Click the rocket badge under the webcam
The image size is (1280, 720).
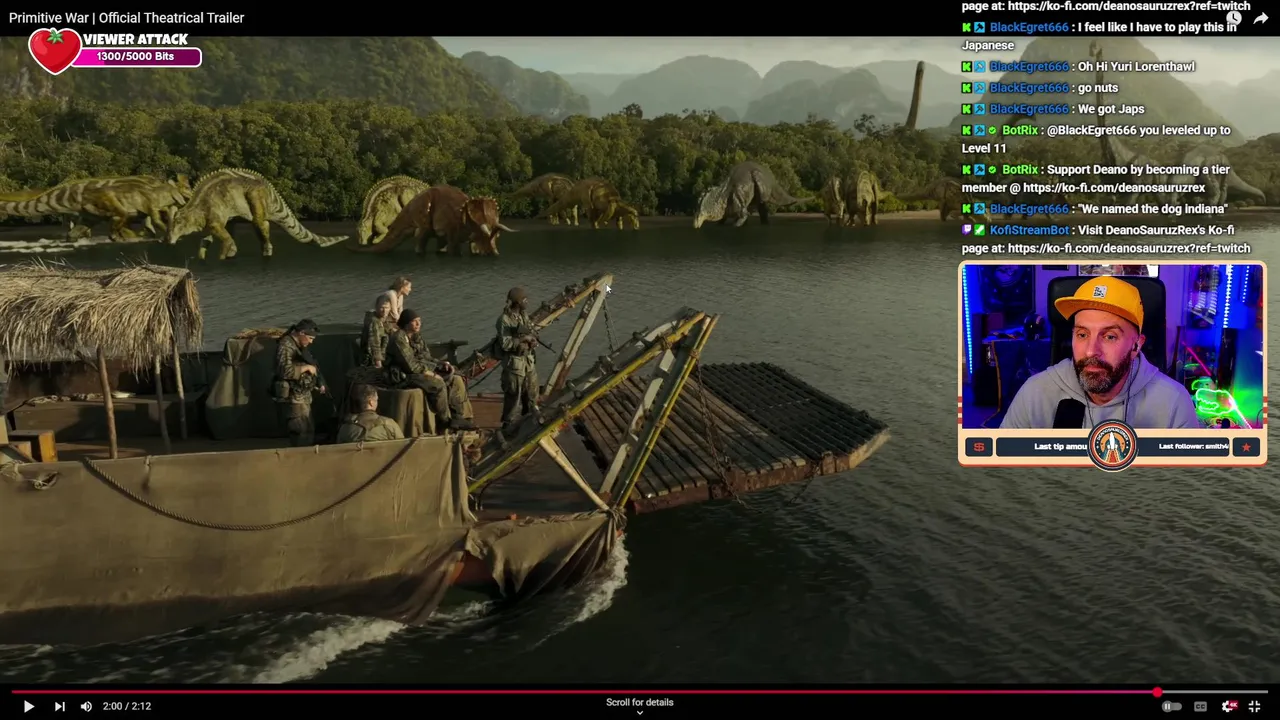[1112, 446]
